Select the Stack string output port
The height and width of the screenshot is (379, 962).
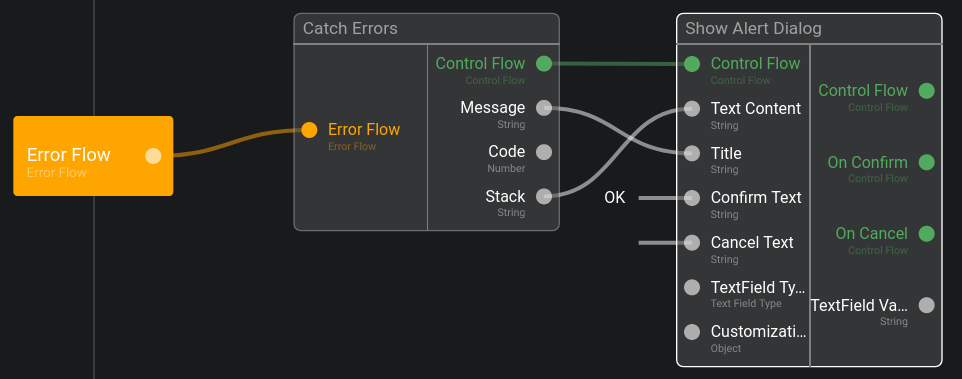[x=544, y=196]
